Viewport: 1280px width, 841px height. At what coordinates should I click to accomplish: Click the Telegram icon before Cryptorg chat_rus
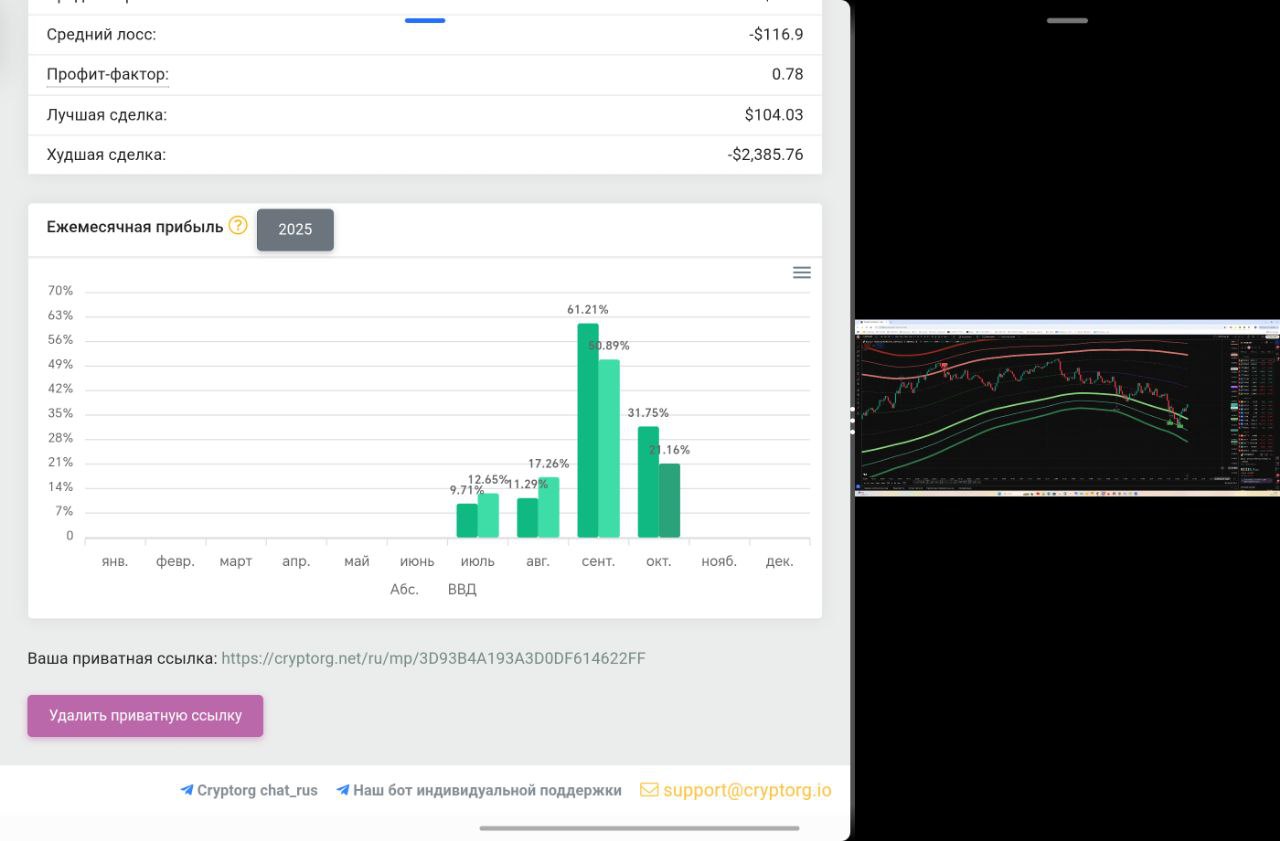[186, 790]
